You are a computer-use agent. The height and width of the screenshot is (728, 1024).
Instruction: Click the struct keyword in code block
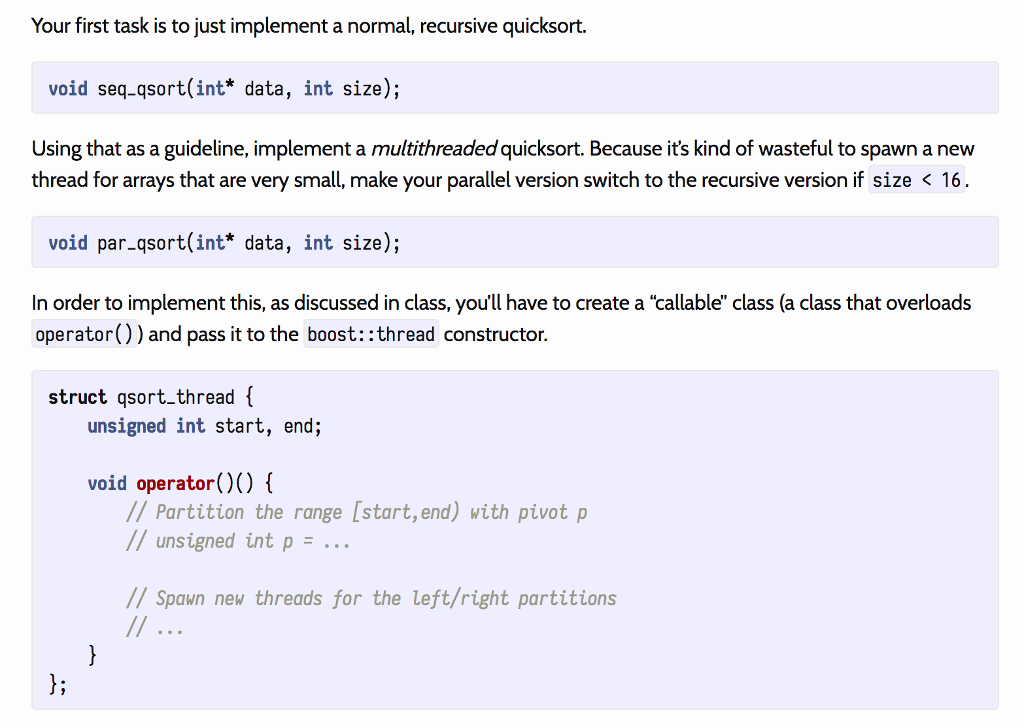77,397
